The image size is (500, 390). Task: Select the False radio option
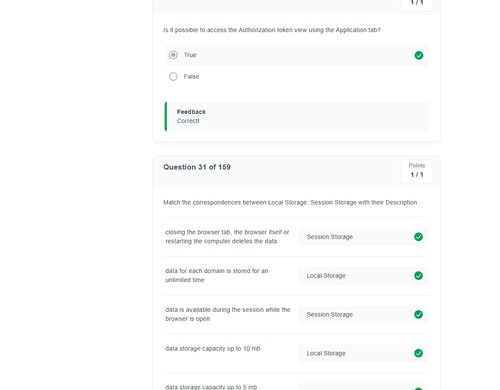click(x=173, y=77)
